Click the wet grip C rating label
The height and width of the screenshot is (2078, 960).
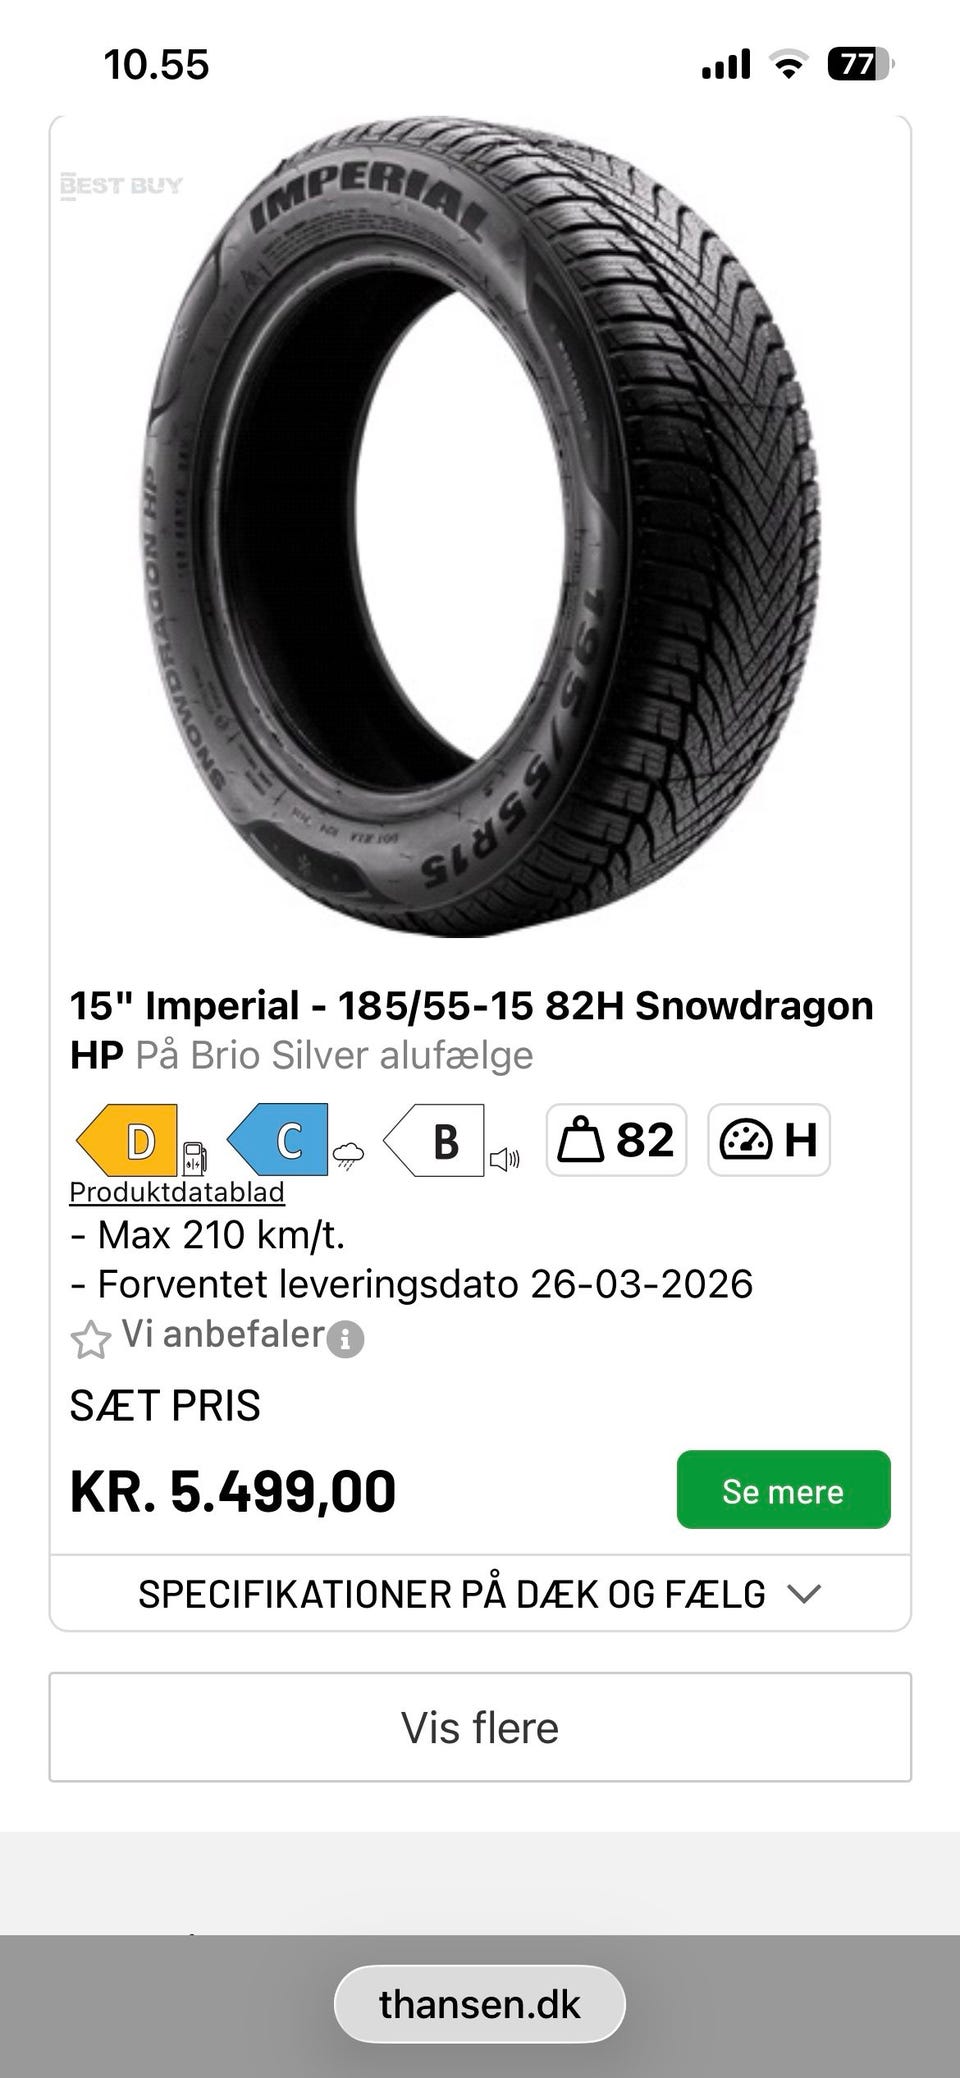point(278,1140)
